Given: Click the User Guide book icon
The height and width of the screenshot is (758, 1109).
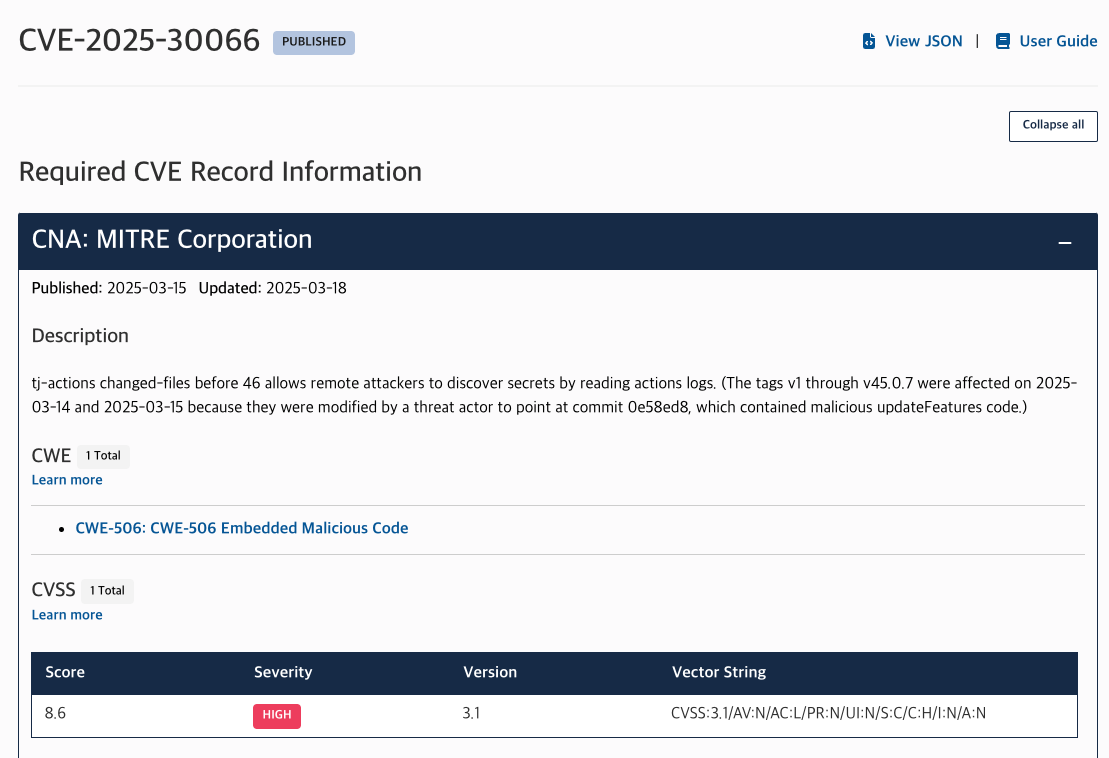Looking at the screenshot, I should (x=1002, y=41).
